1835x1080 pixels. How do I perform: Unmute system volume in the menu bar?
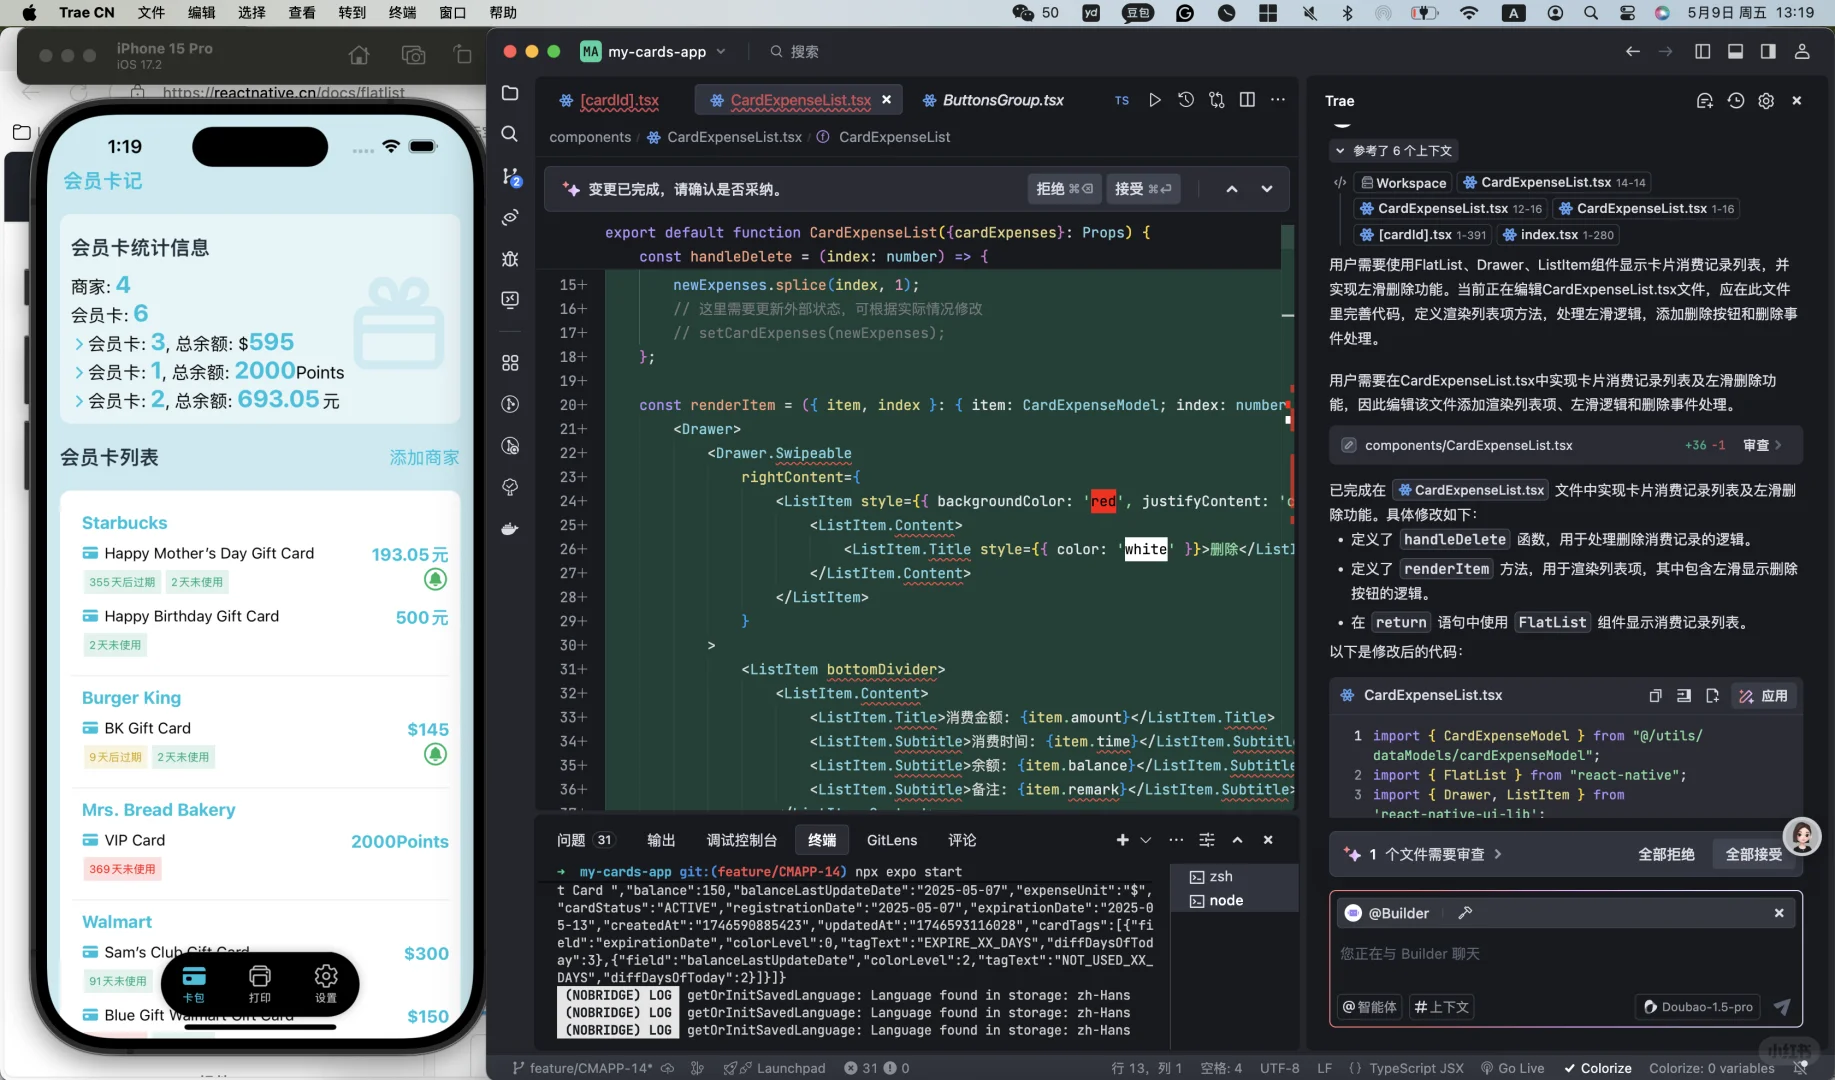pyautogui.click(x=1310, y=13)
